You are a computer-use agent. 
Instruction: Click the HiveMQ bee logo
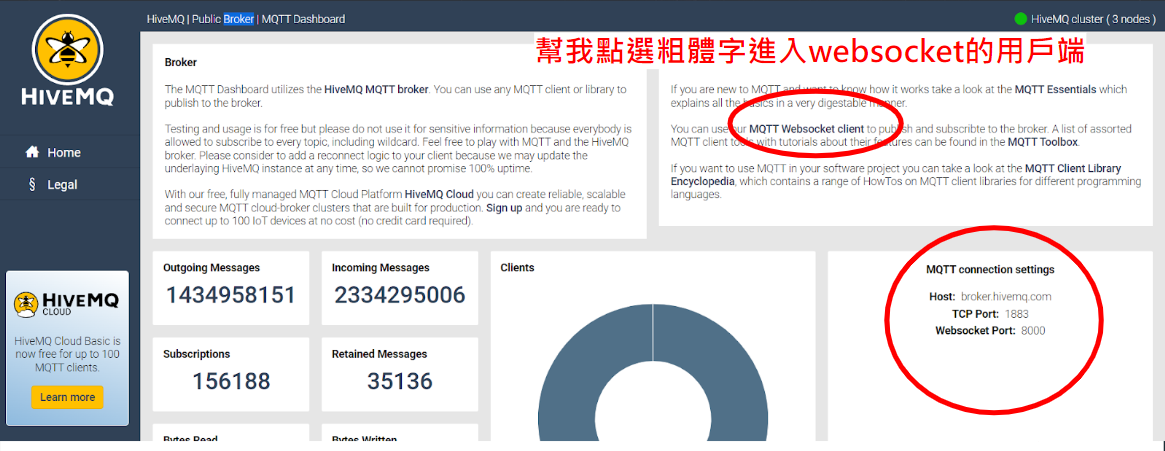tap(68, 62)
